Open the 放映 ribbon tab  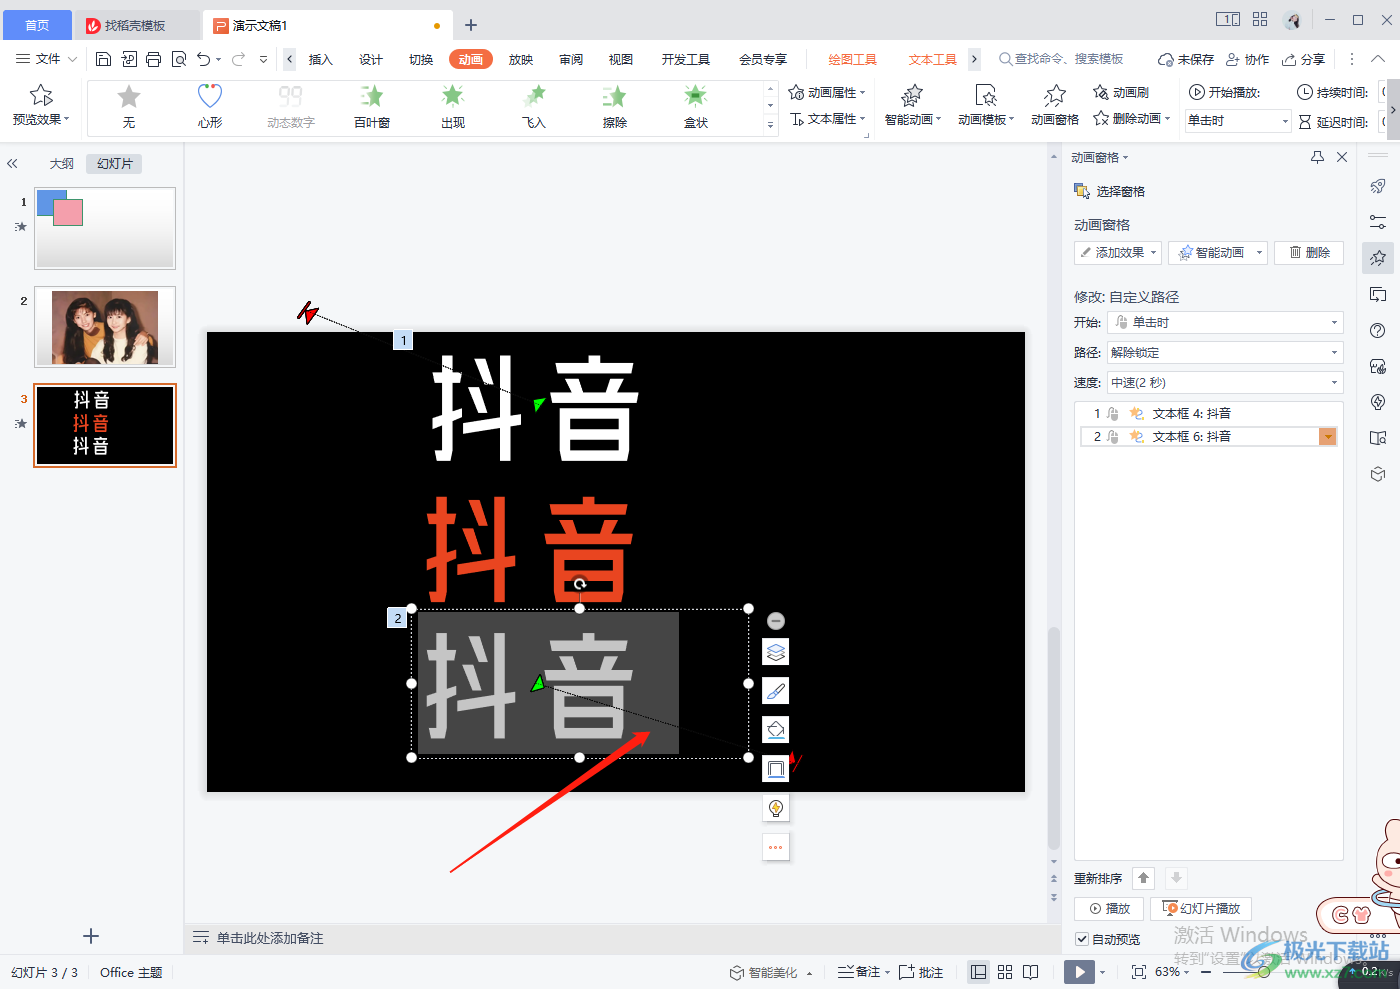[x=521, y=59]
